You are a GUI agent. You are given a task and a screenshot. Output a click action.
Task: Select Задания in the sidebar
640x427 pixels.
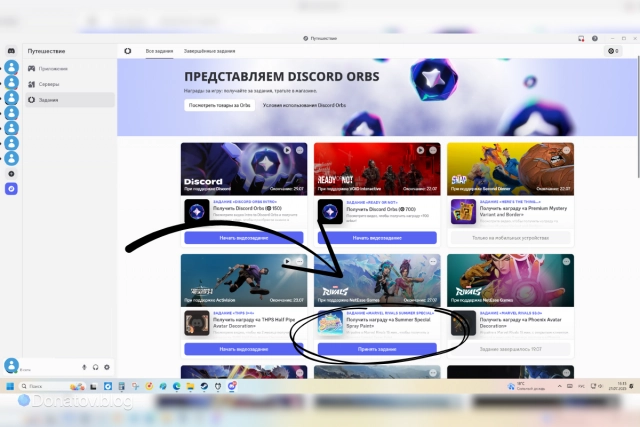pyautogui.click(x=70, y=100)
